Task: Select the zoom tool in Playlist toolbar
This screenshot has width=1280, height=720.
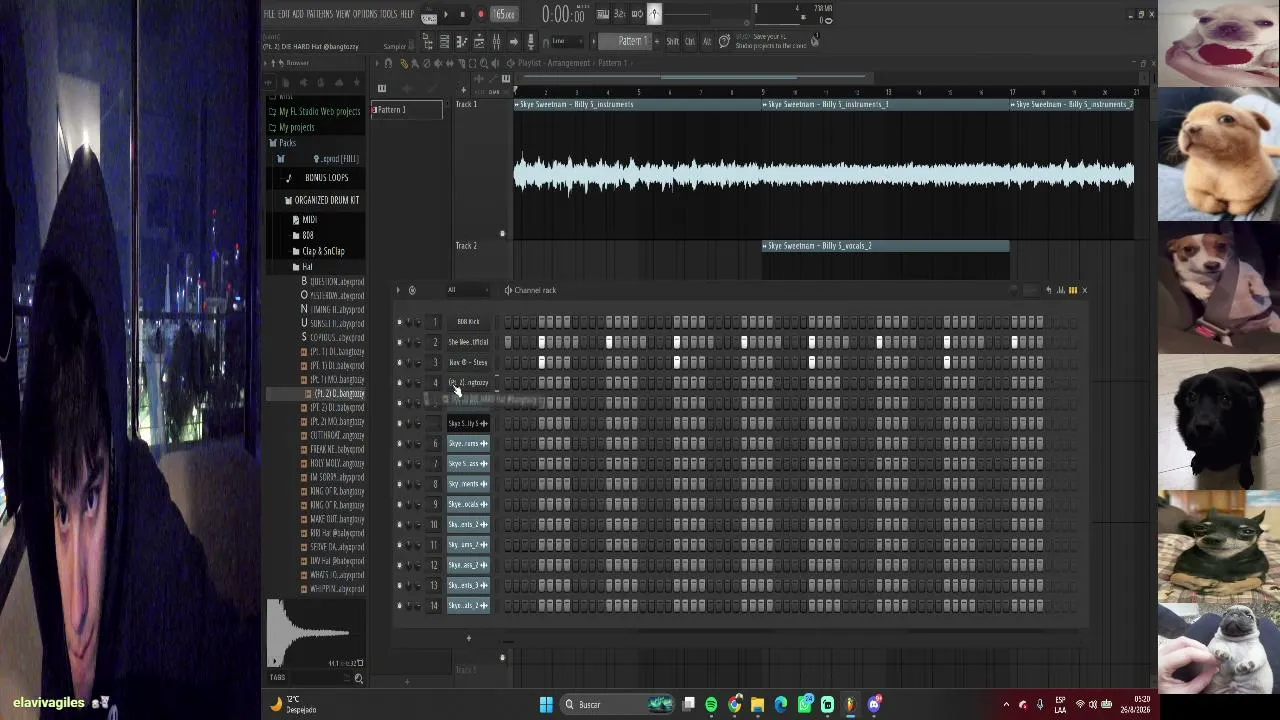Action: point(483,63)
